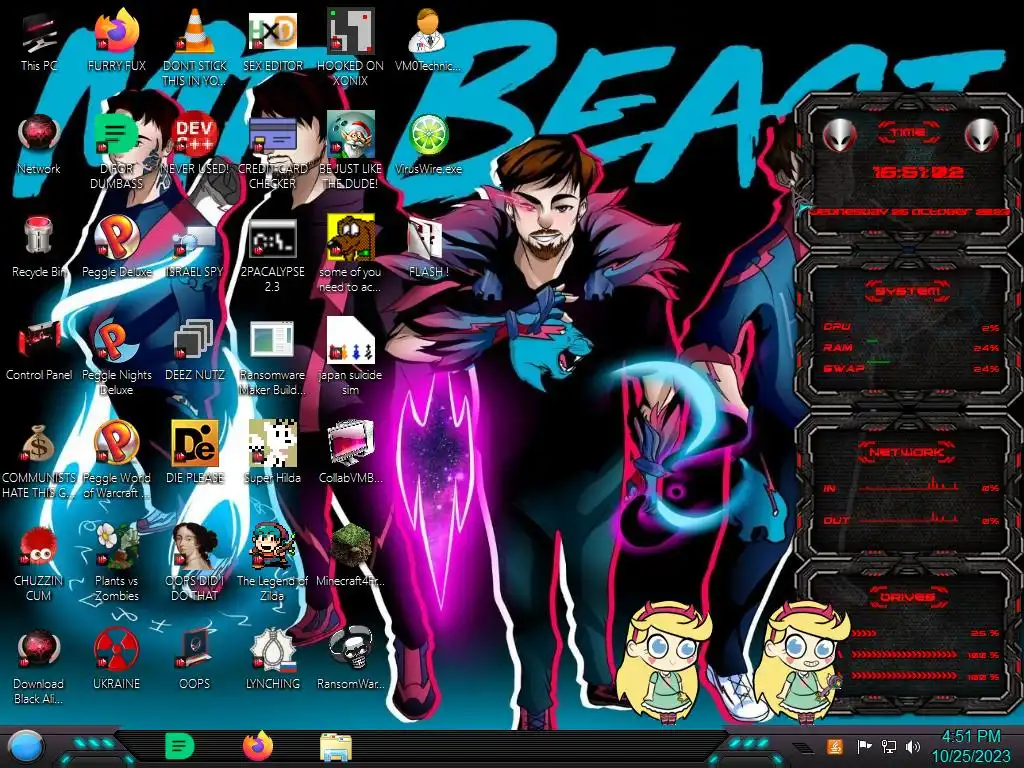Click the network tray icon

pos(888,746)
